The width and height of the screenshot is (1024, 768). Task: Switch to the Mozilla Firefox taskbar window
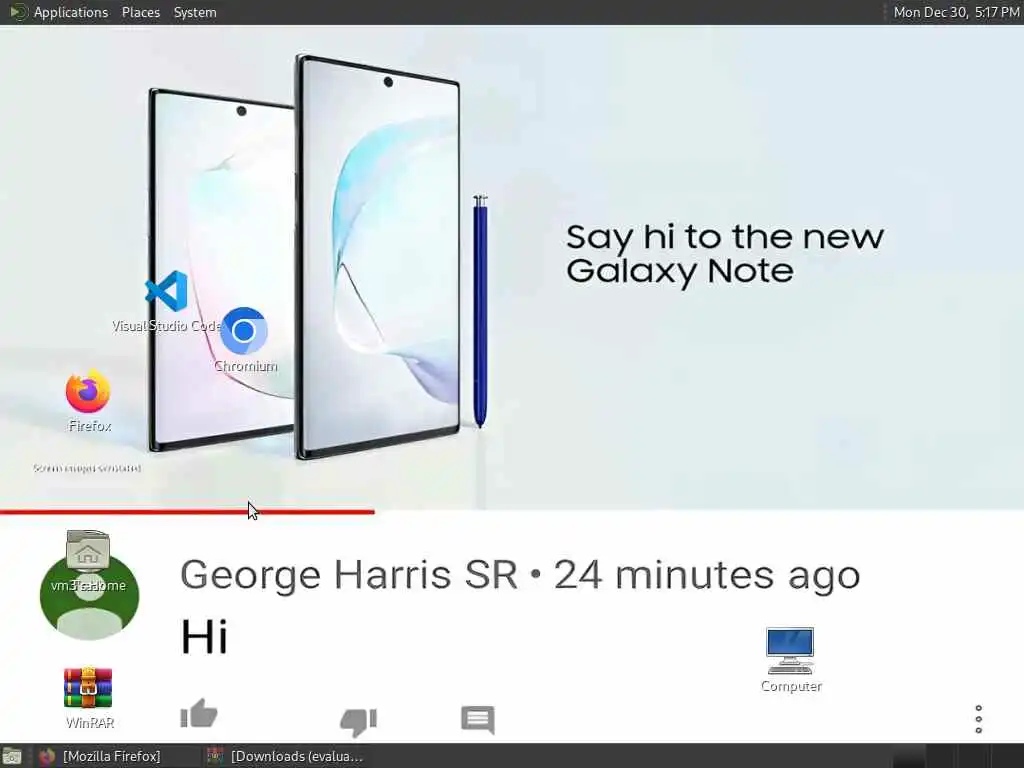coord(101,756)
